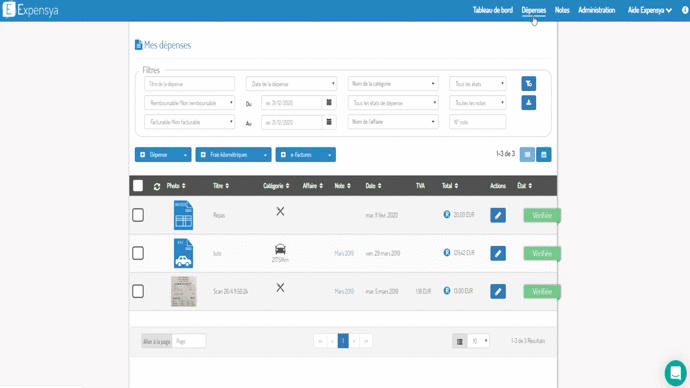
Task: Open the 'Tous les états' dropdown
Action: (477, 84)
